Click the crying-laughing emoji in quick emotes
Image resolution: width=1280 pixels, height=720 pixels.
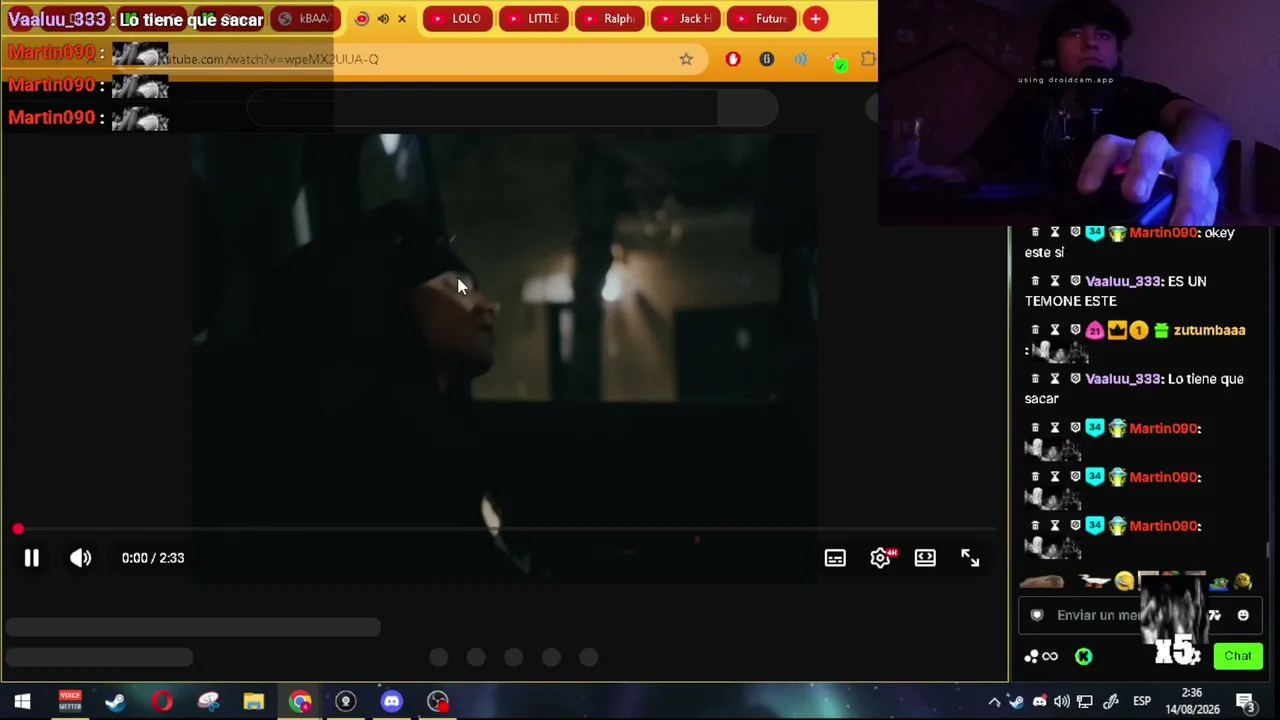pos(1125,581)
